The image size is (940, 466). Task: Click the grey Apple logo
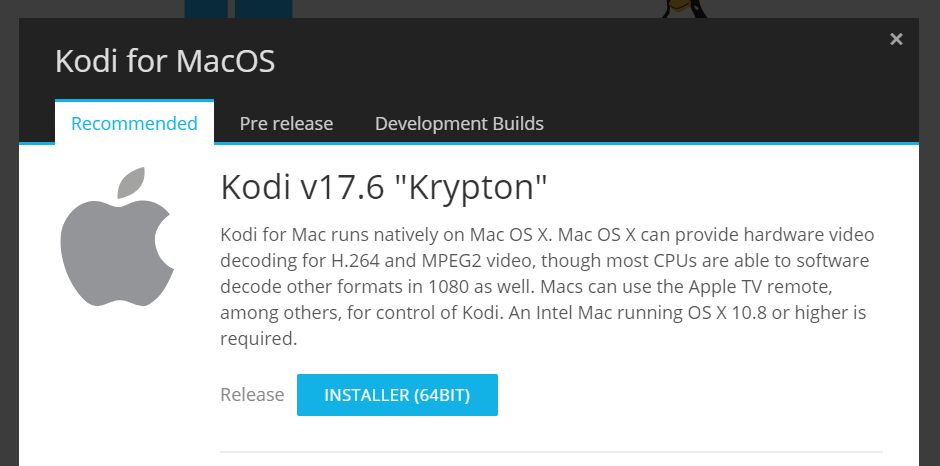pos(117,236)
